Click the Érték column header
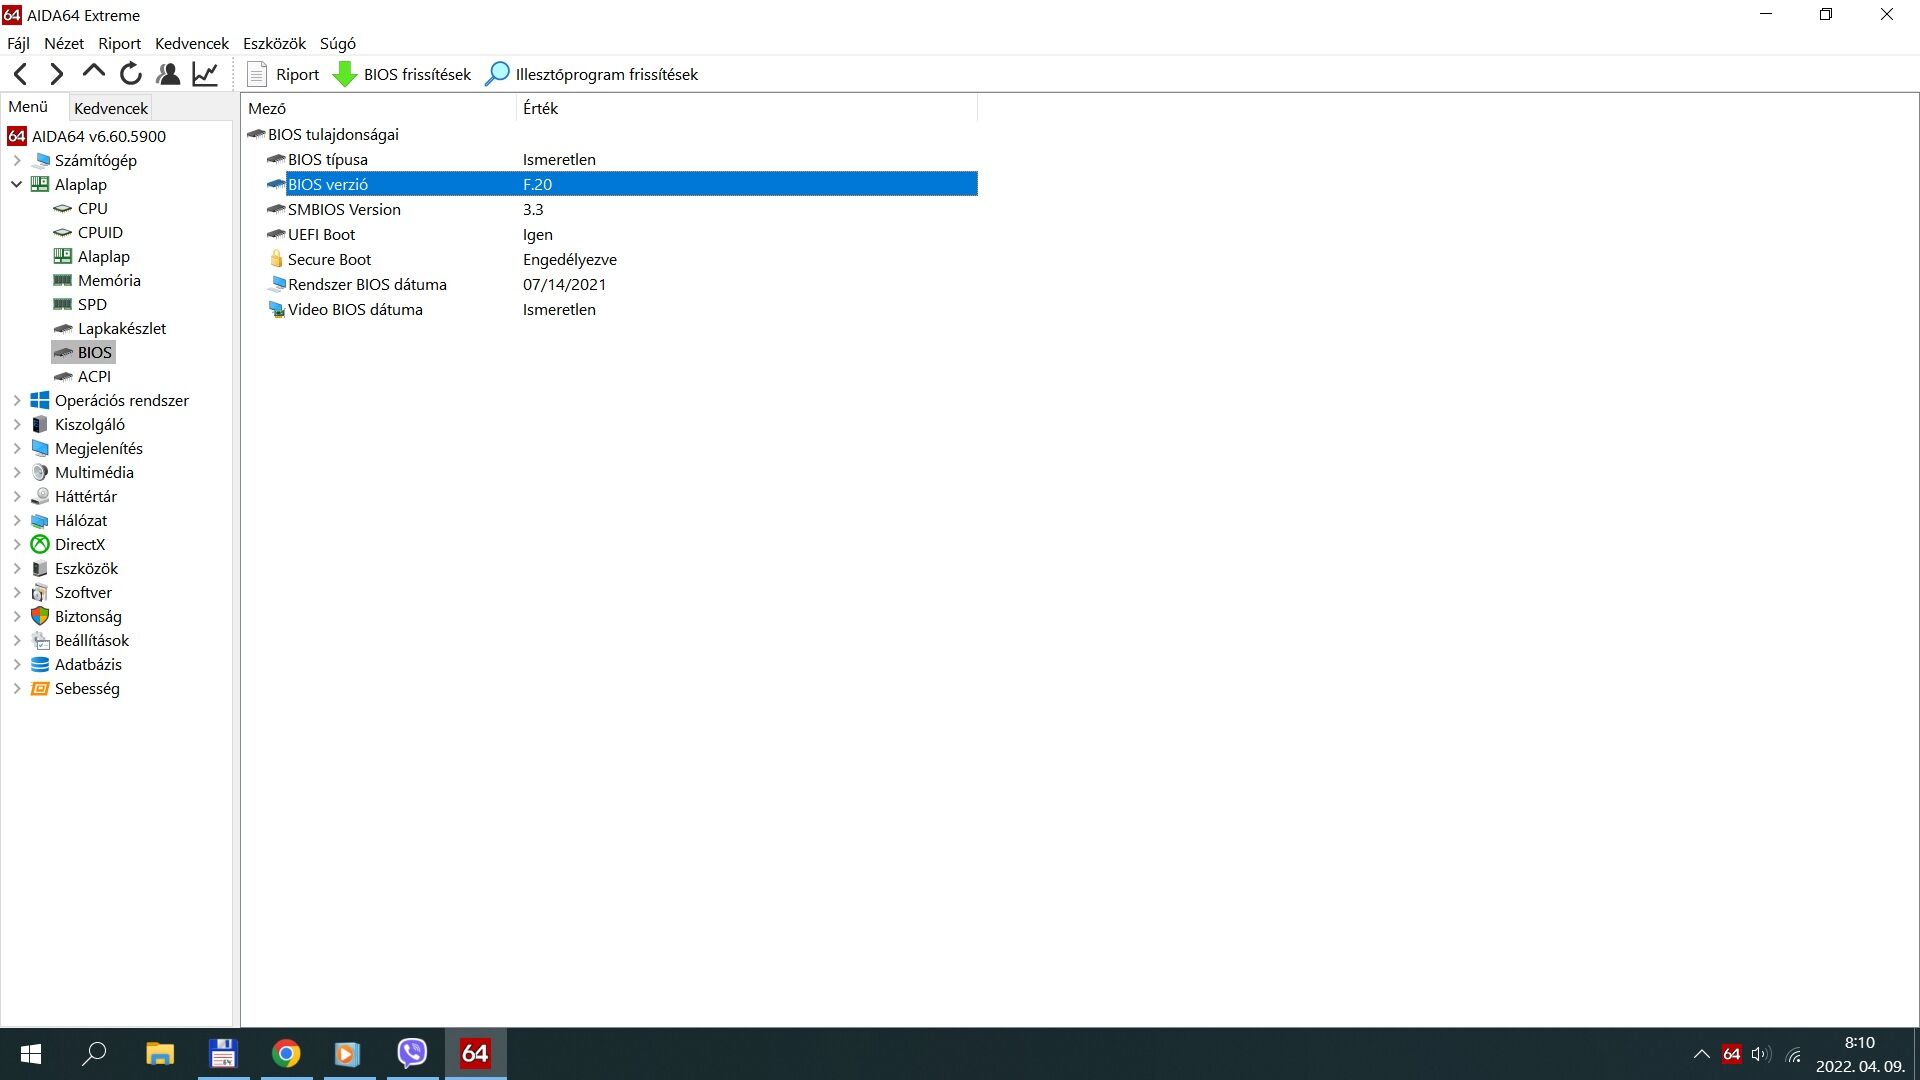Image resolution: width=1920 pixels, height=1080 pixels. pyautogui.click(x=747, y=108)
